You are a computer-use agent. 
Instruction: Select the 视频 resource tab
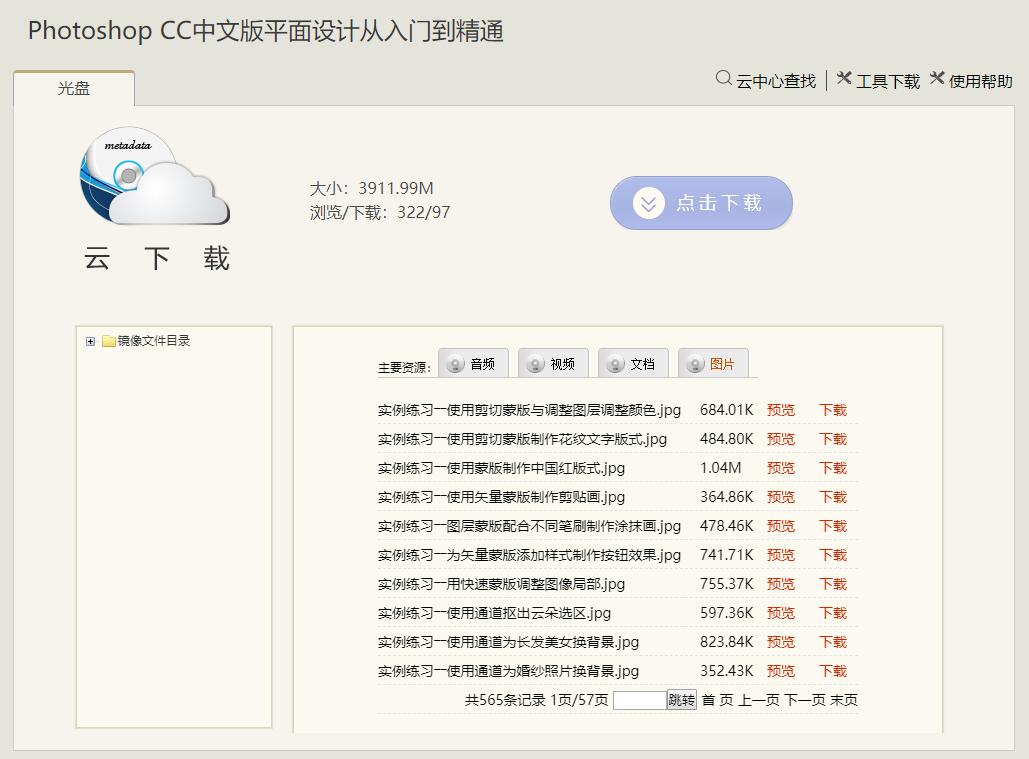[553, 363]
